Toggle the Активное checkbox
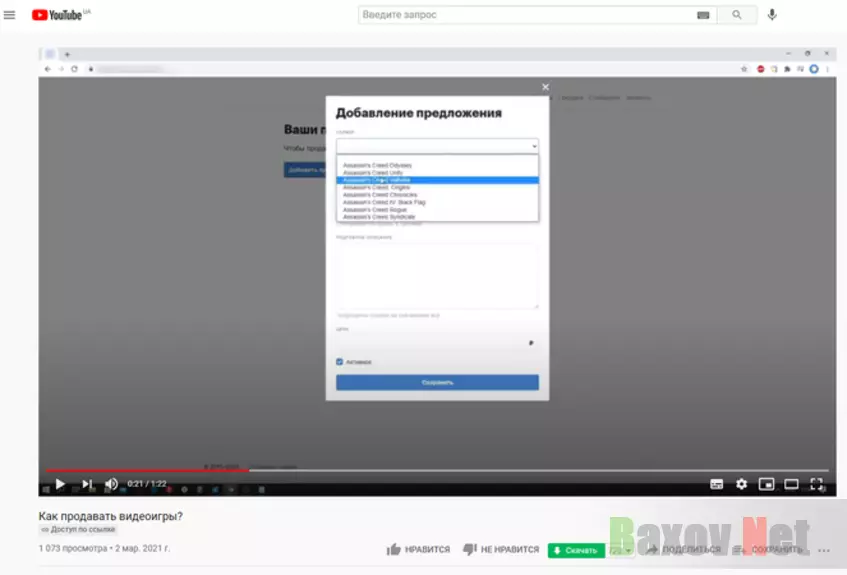Image resolution: width=847 pixels, height=575 pixels. point(339,362)
